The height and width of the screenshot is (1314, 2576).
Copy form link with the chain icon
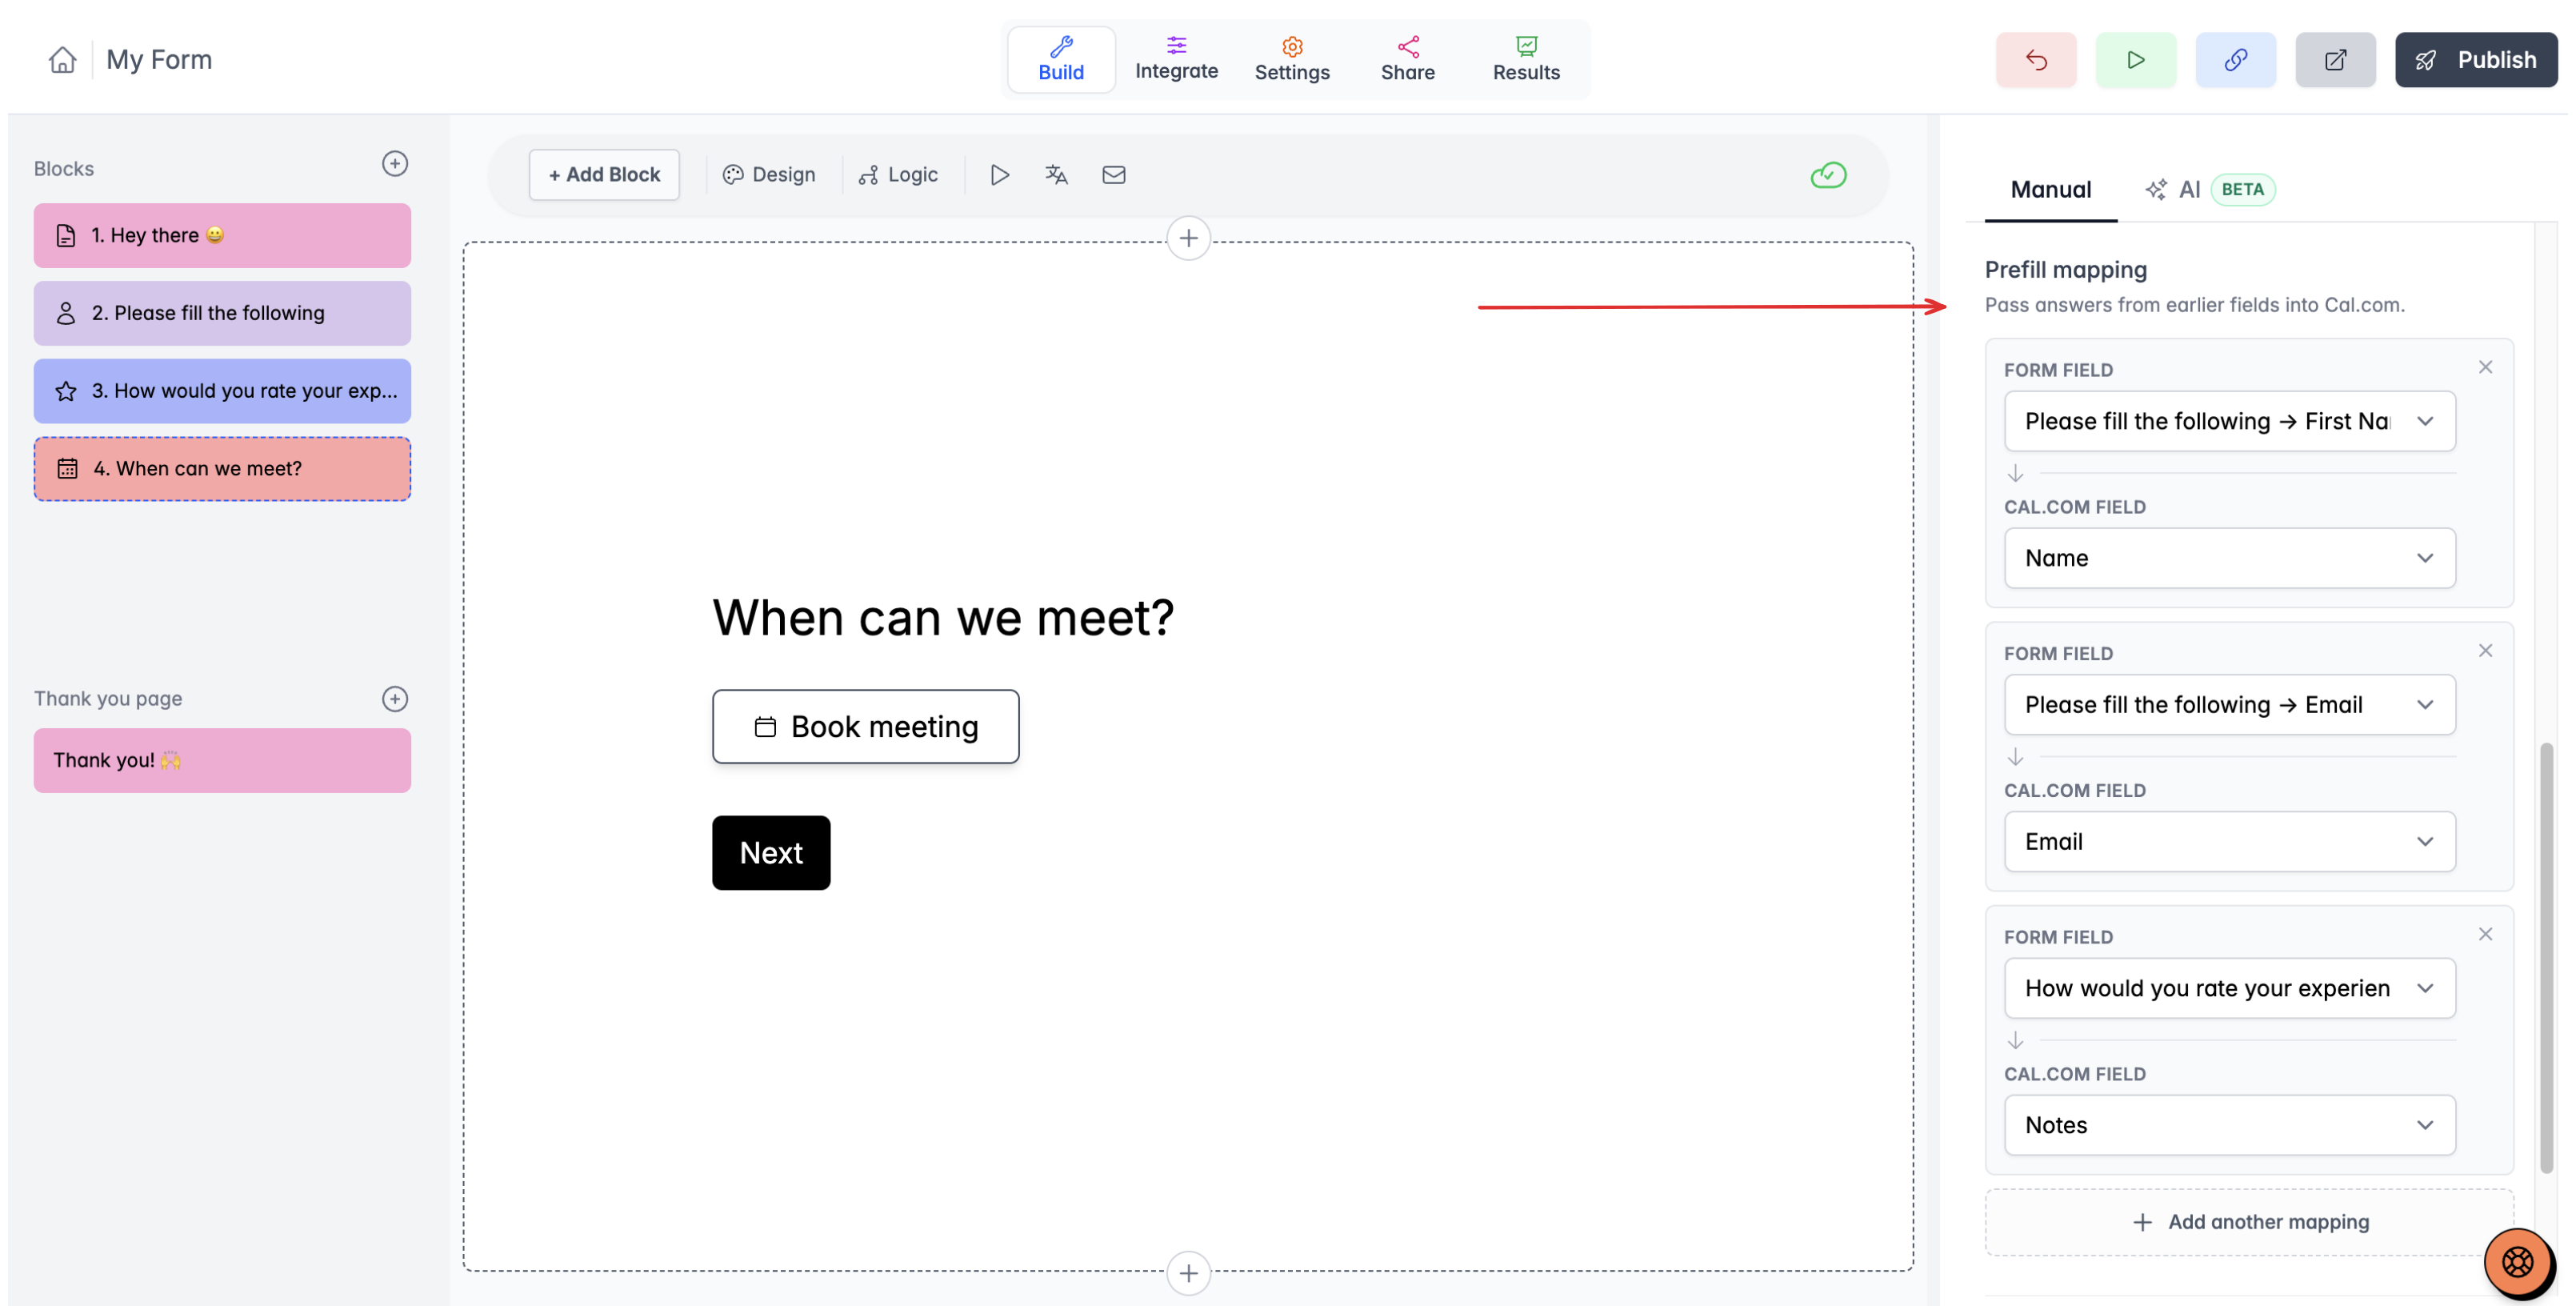[x=2235, y=60]
